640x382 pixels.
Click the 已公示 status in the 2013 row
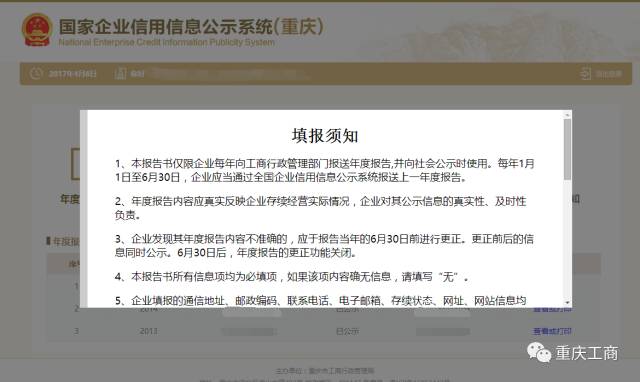coord(347,331)
